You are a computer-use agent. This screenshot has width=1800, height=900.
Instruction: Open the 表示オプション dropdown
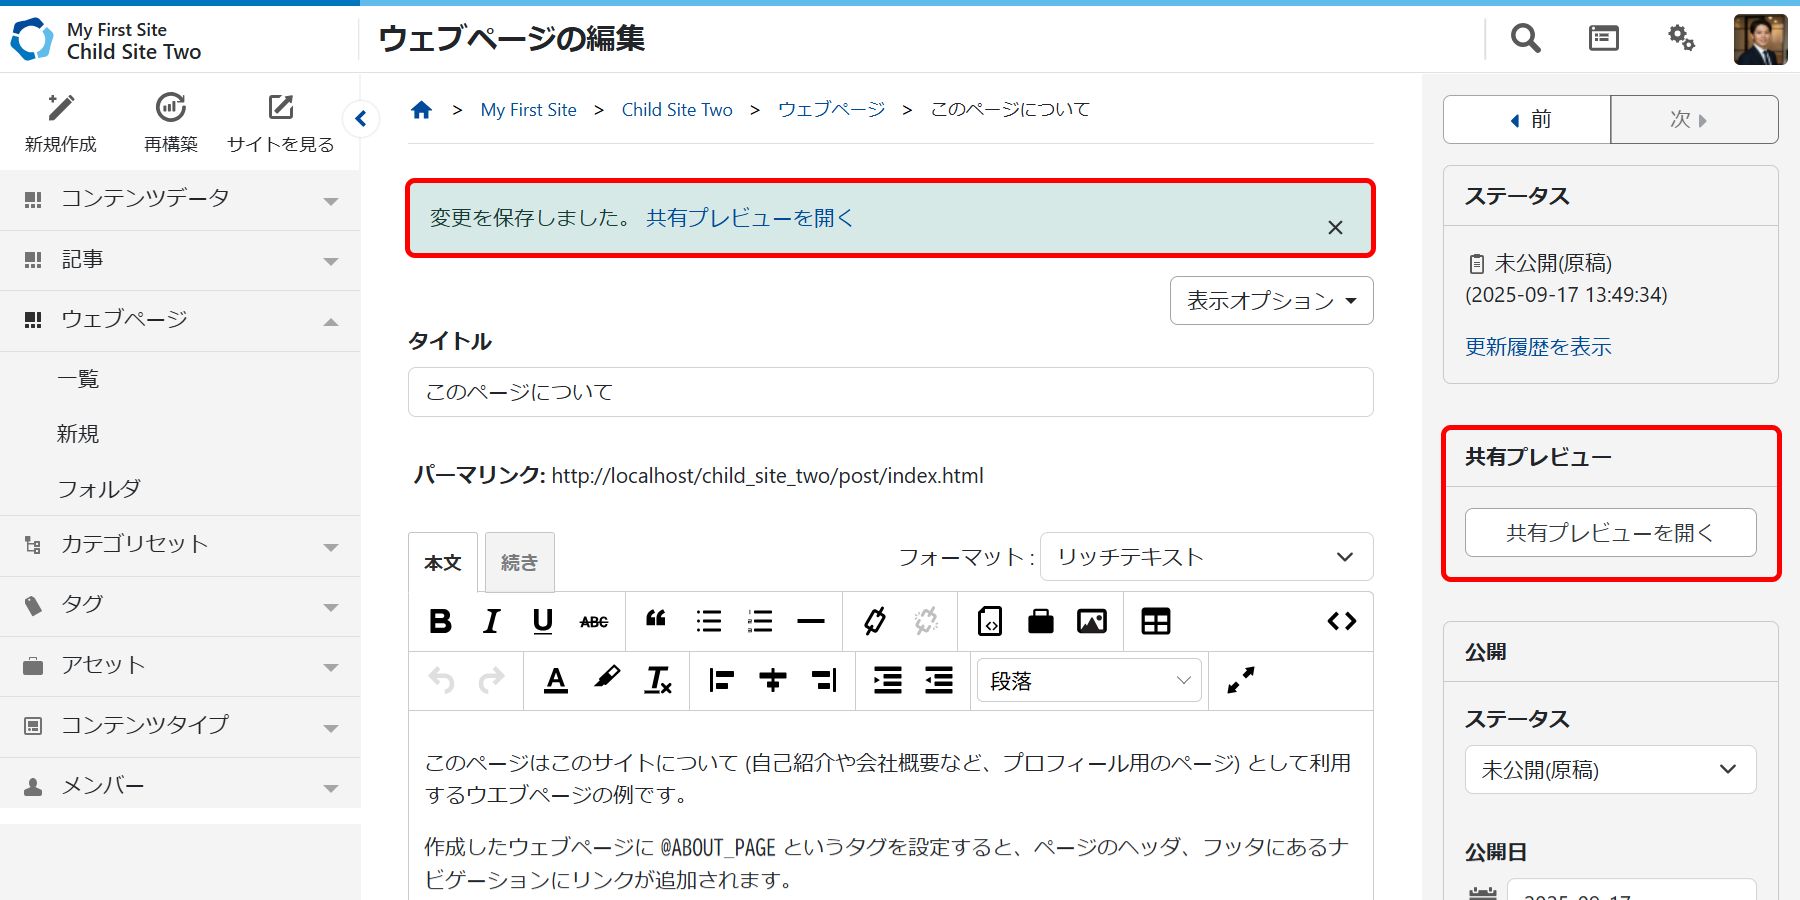click(x=1271, y=301)
